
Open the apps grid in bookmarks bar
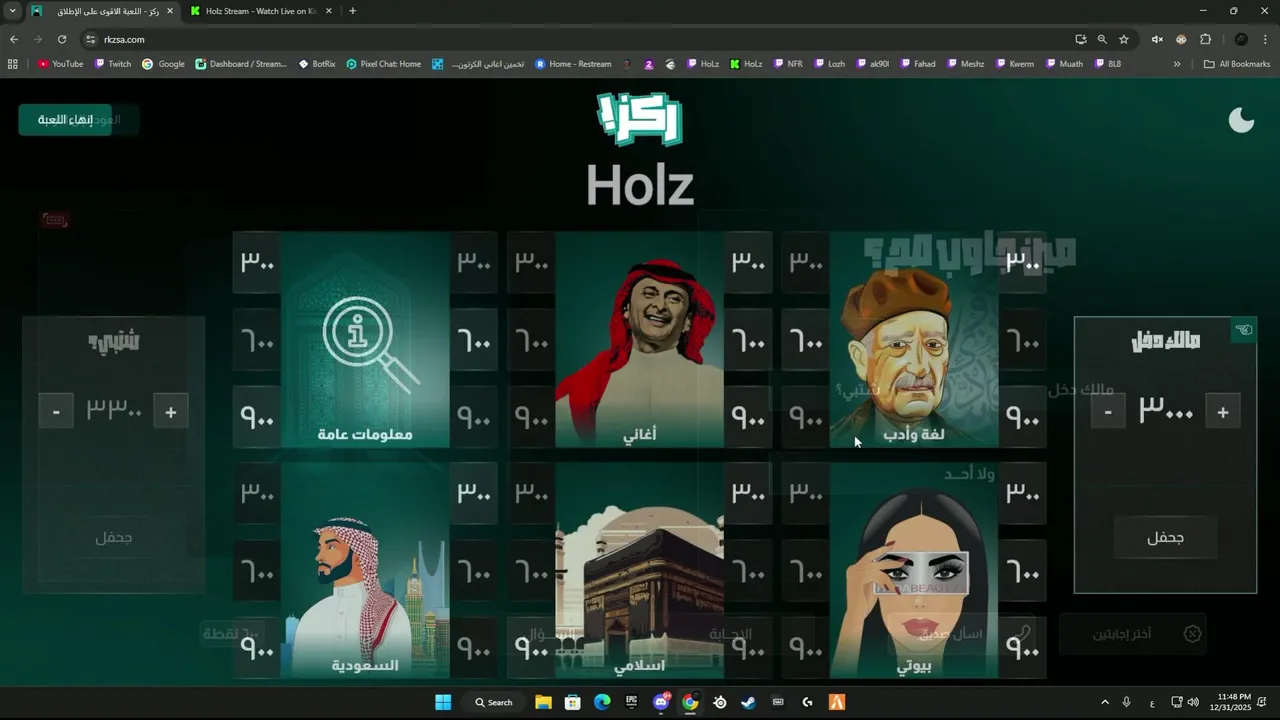click(x=12, y=64)
